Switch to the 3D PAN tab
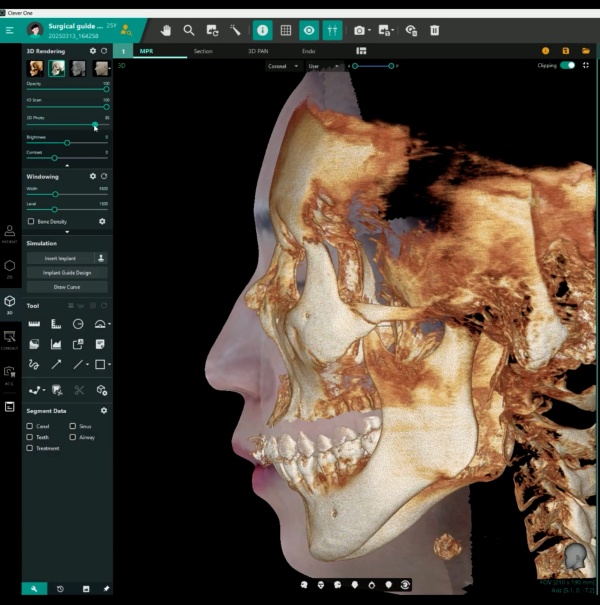600x605 pixels. pos(259,50)
